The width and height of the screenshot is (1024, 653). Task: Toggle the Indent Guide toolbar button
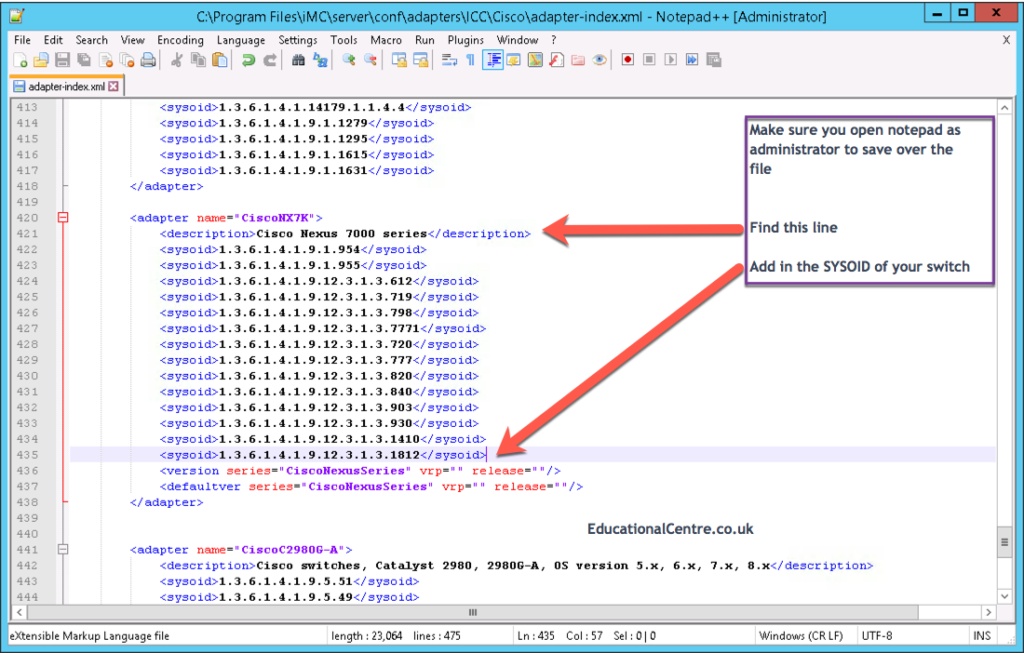click(x=492, y=60)
